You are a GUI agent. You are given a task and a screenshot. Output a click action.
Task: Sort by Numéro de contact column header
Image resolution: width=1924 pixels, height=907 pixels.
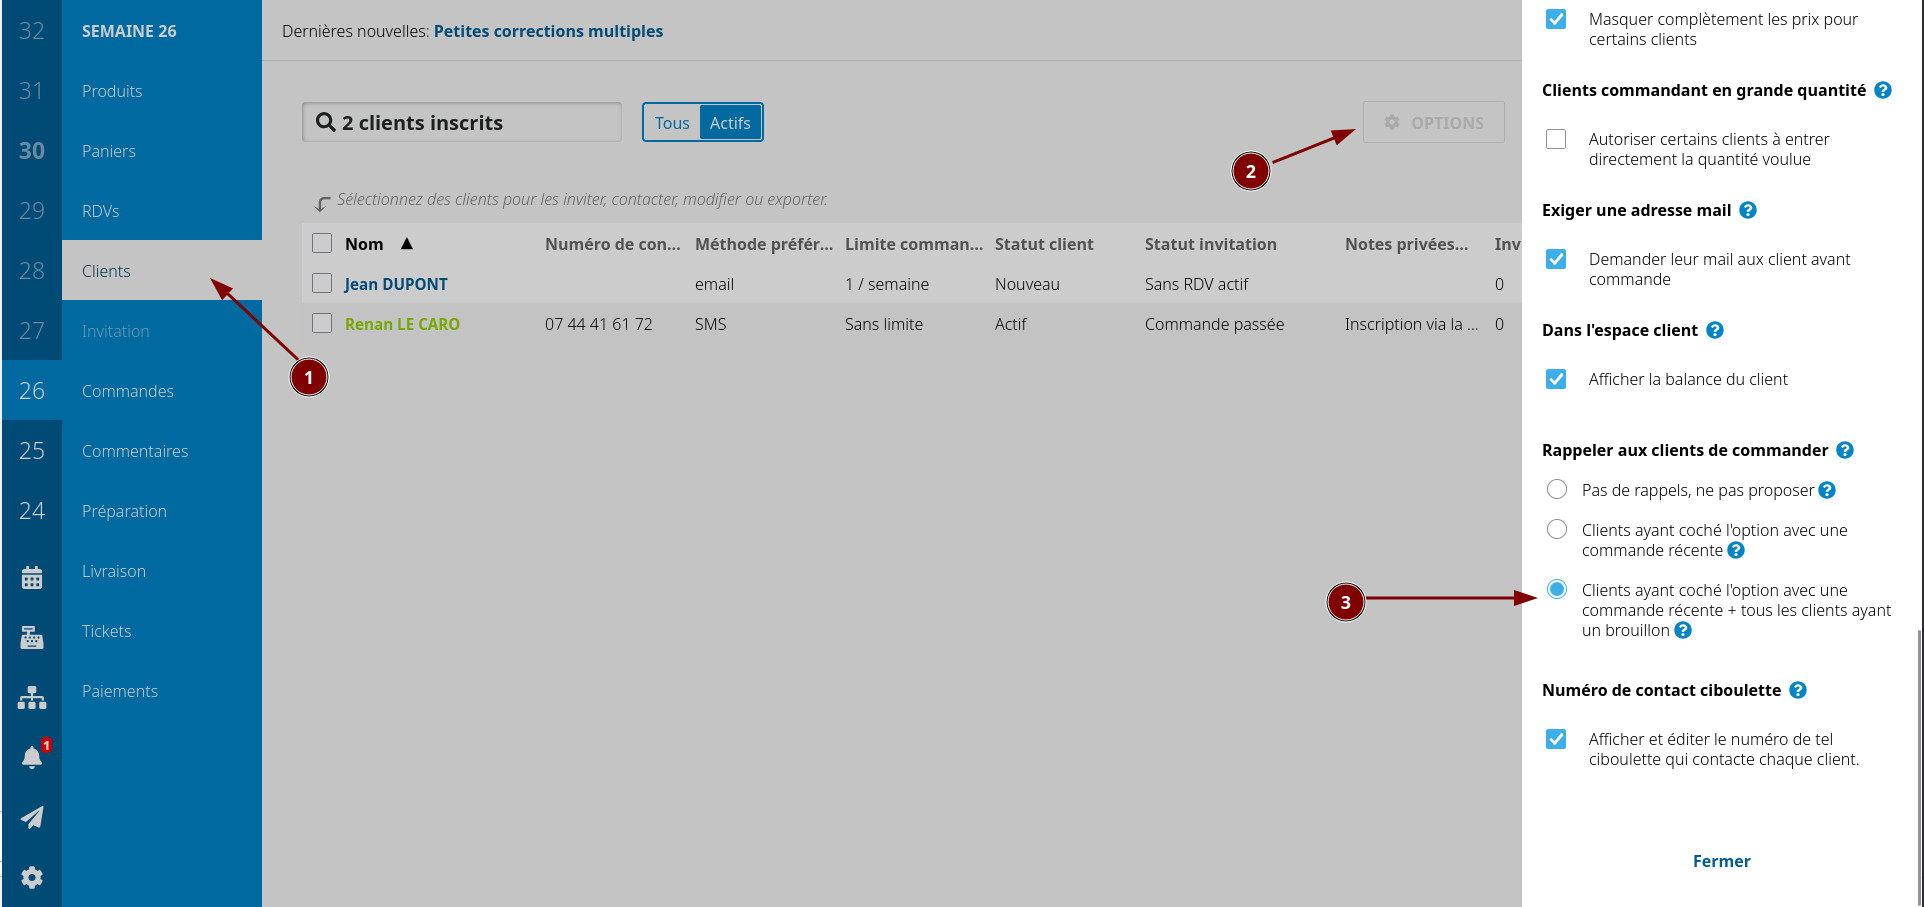[x=612, y=244]
